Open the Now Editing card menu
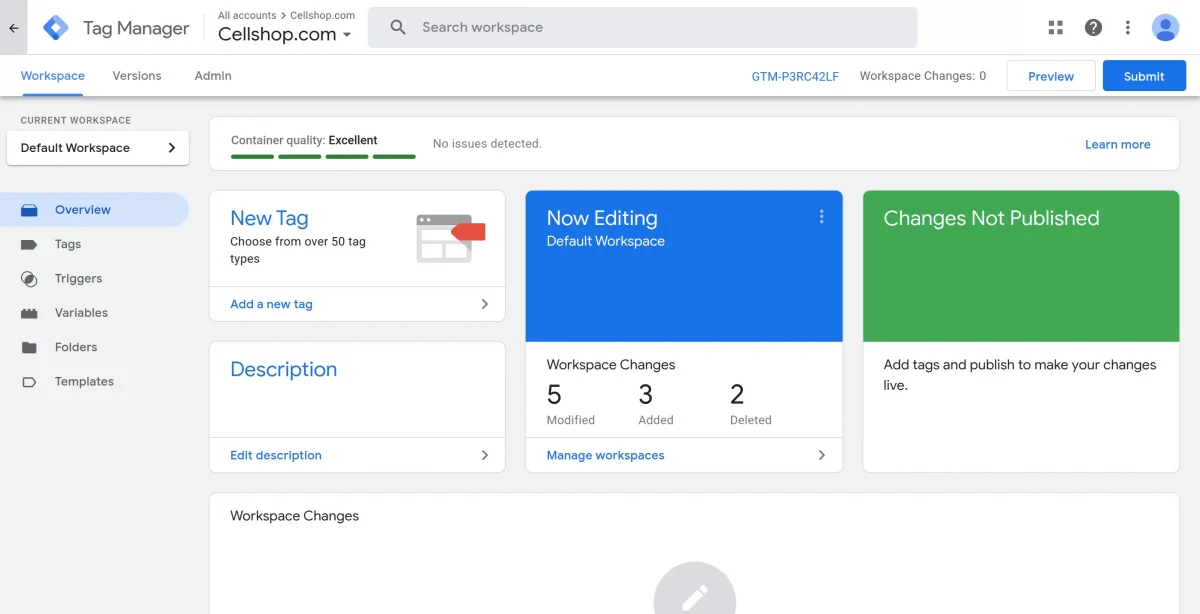This screenshot has width=1200, height=614. (821, 216)
